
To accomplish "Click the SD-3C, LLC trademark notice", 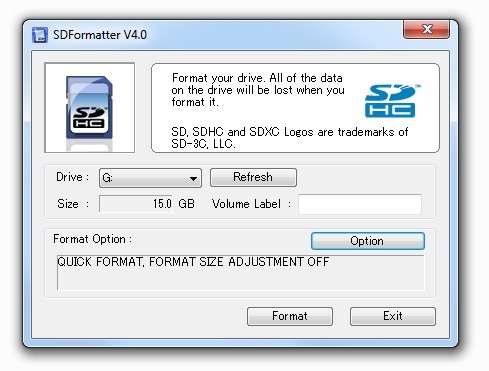I will tap(289, 138).
